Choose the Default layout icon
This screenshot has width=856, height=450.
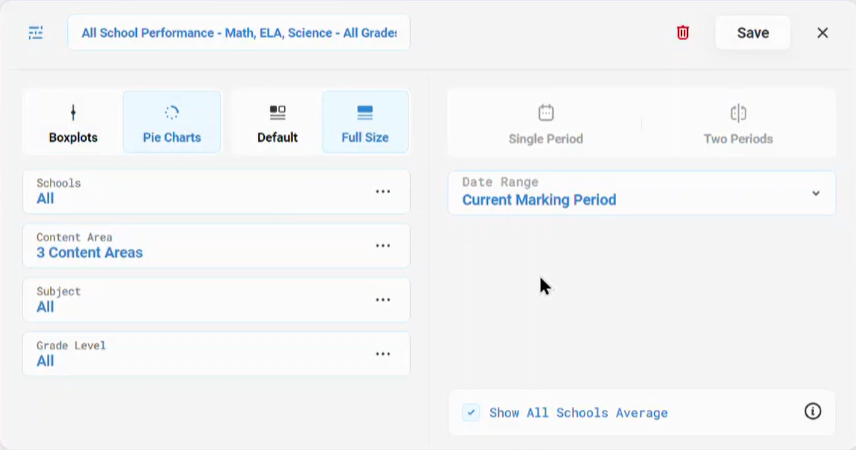click(x=277, y=112)
